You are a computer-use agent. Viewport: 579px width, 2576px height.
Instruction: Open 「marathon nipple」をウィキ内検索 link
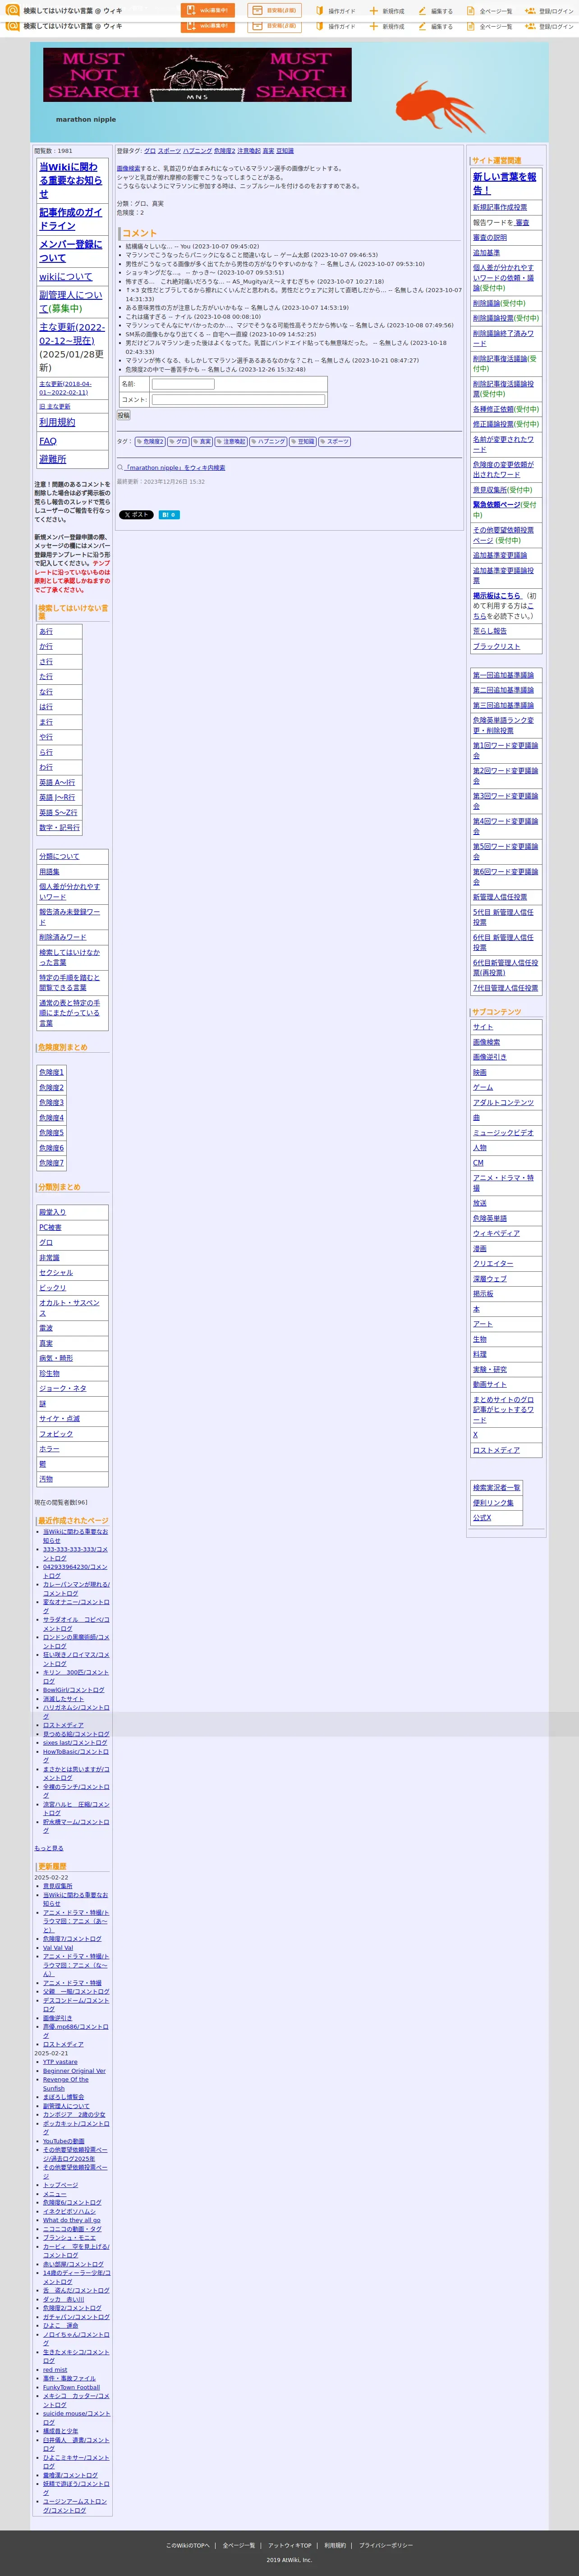(175, 467)
